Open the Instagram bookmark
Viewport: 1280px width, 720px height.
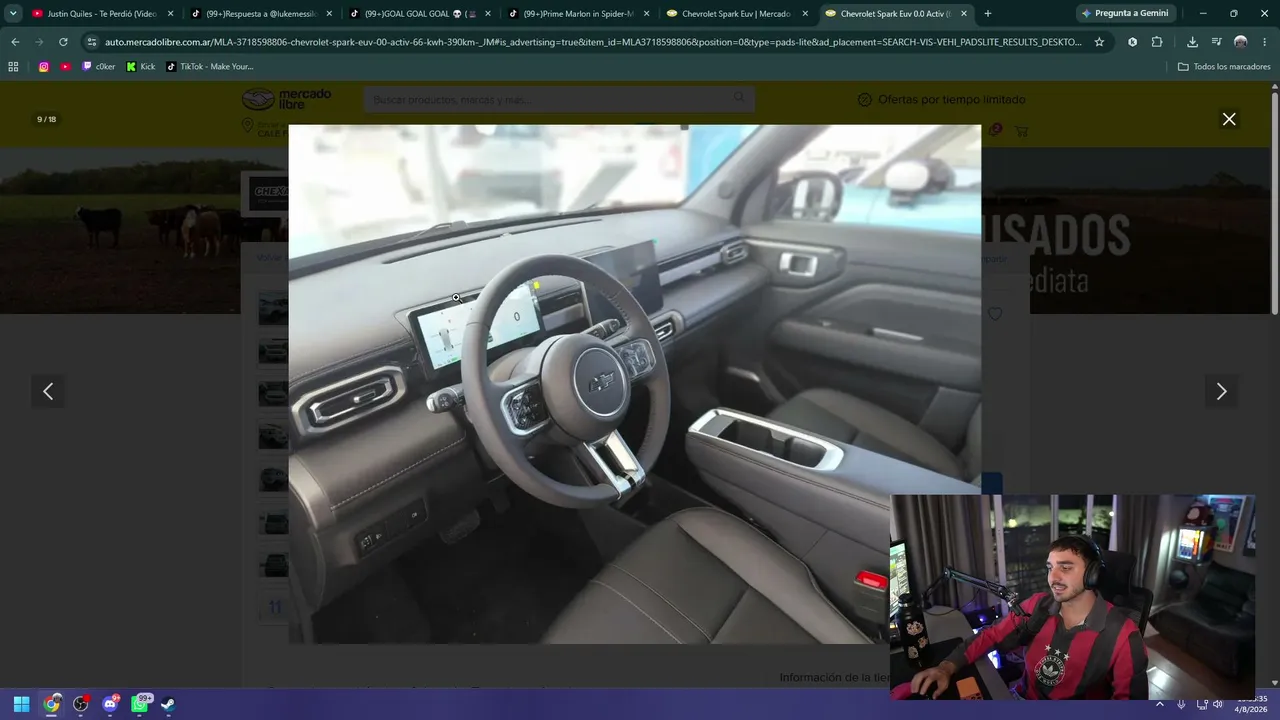point(44,66)
